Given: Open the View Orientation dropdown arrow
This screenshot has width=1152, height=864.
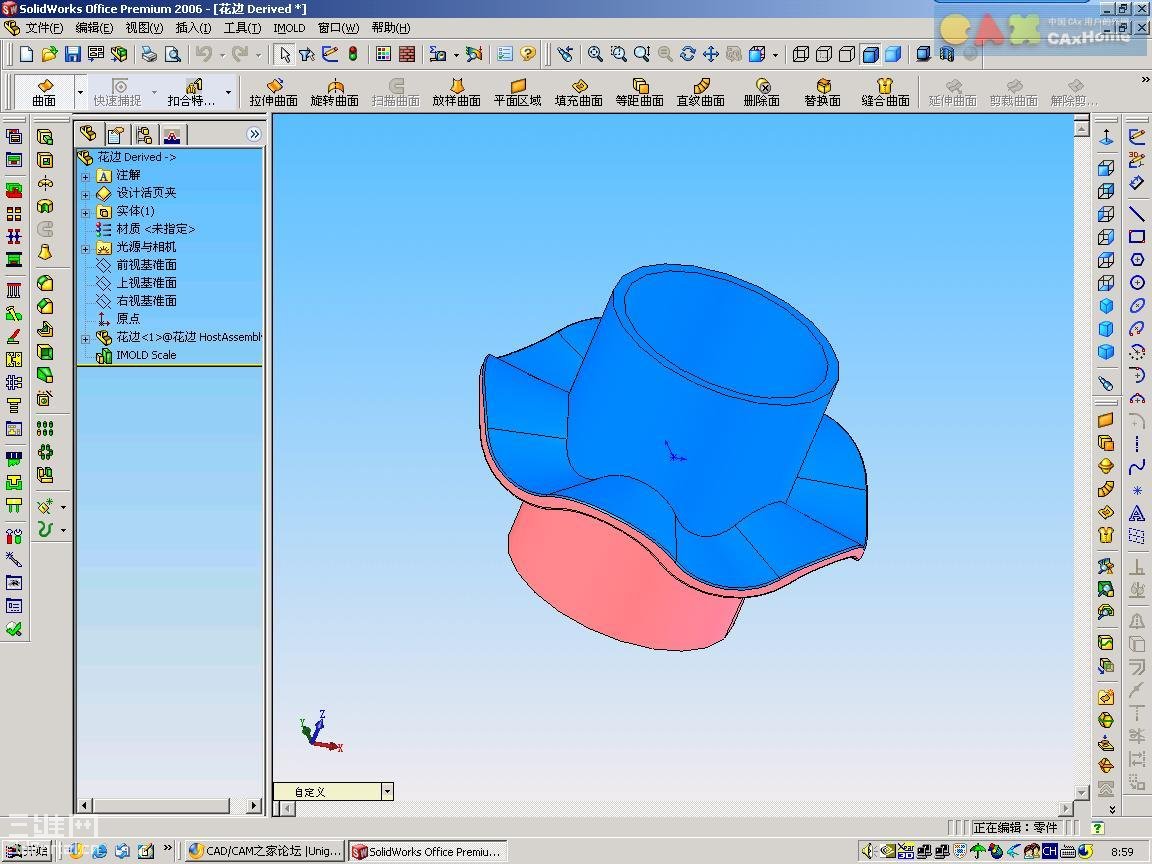Looking at the screenshot, I should point(775,55).
